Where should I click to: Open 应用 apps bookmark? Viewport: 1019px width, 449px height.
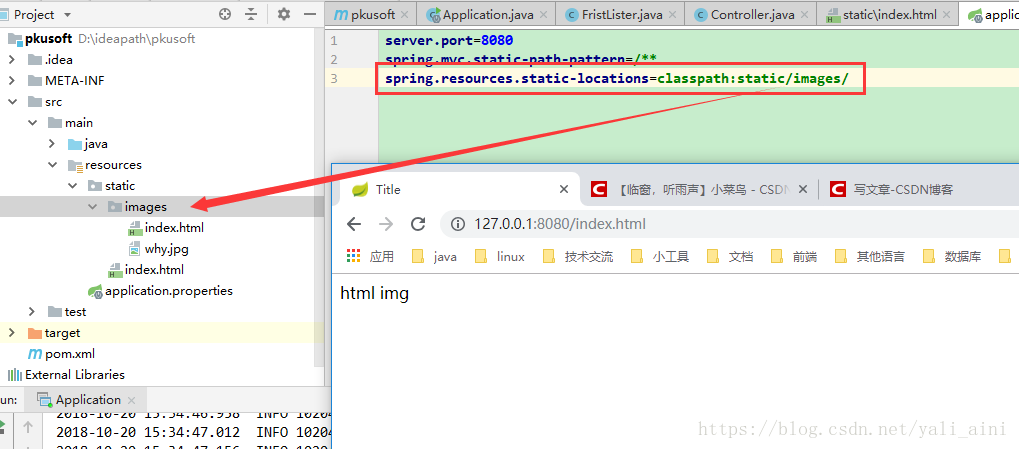point(370,257)
